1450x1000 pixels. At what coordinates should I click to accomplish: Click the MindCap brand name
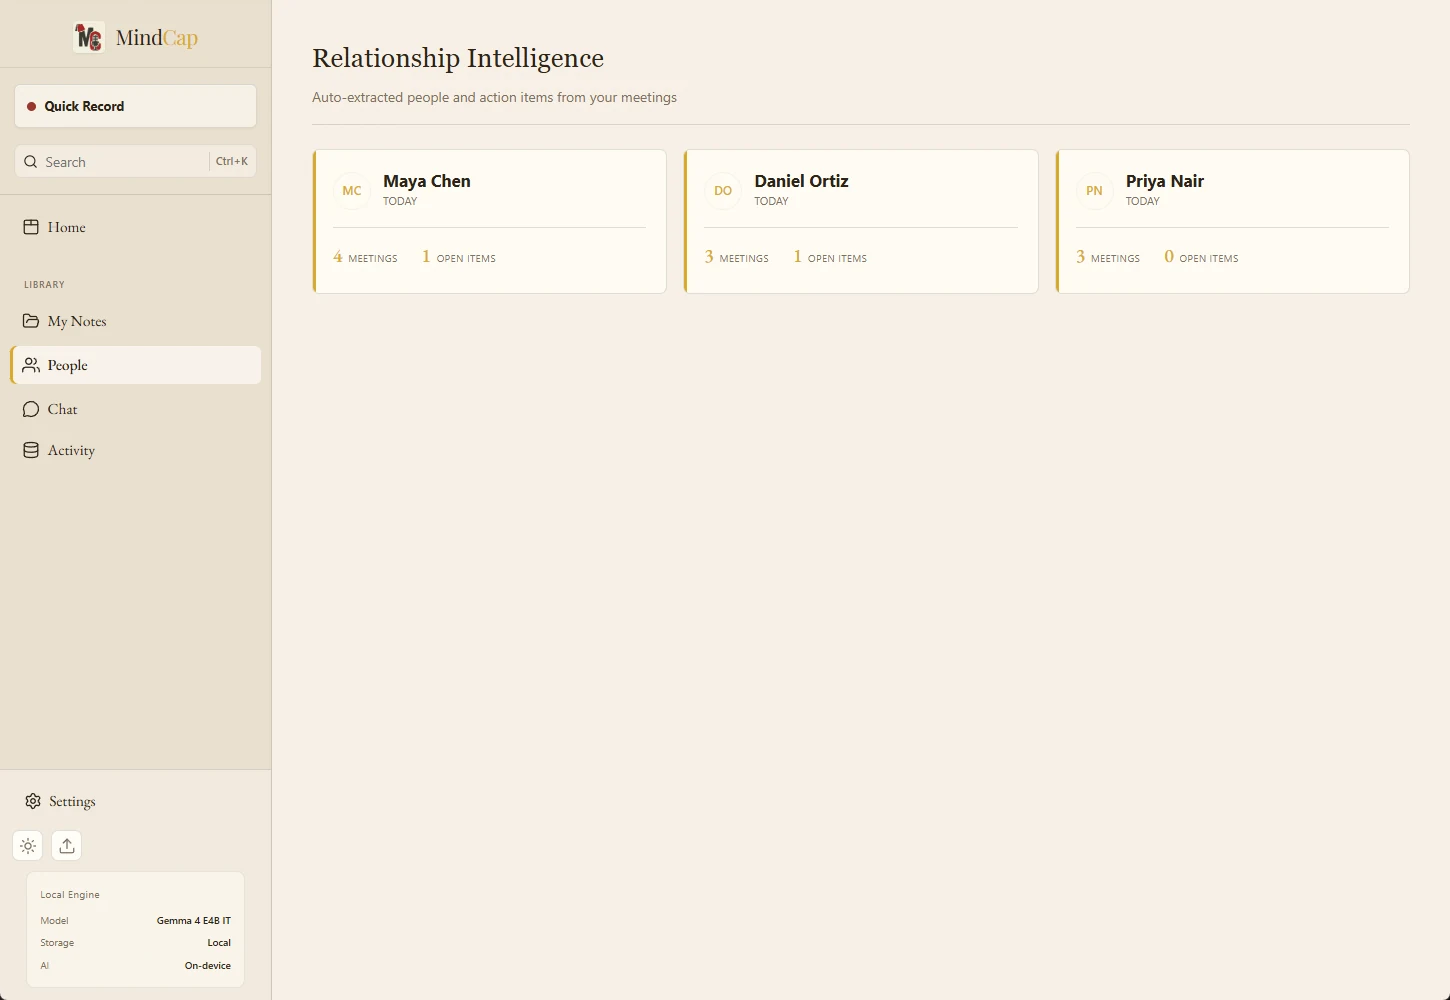157,38
